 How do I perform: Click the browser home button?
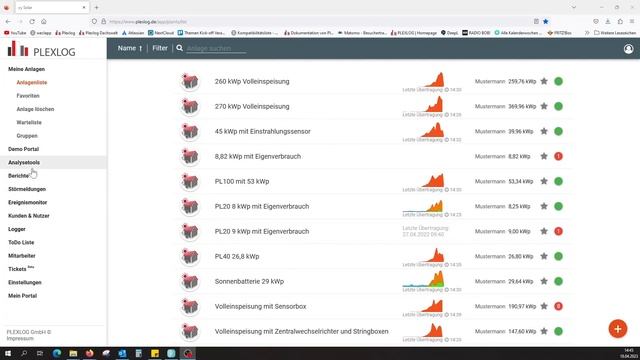[x=44, y=21]
